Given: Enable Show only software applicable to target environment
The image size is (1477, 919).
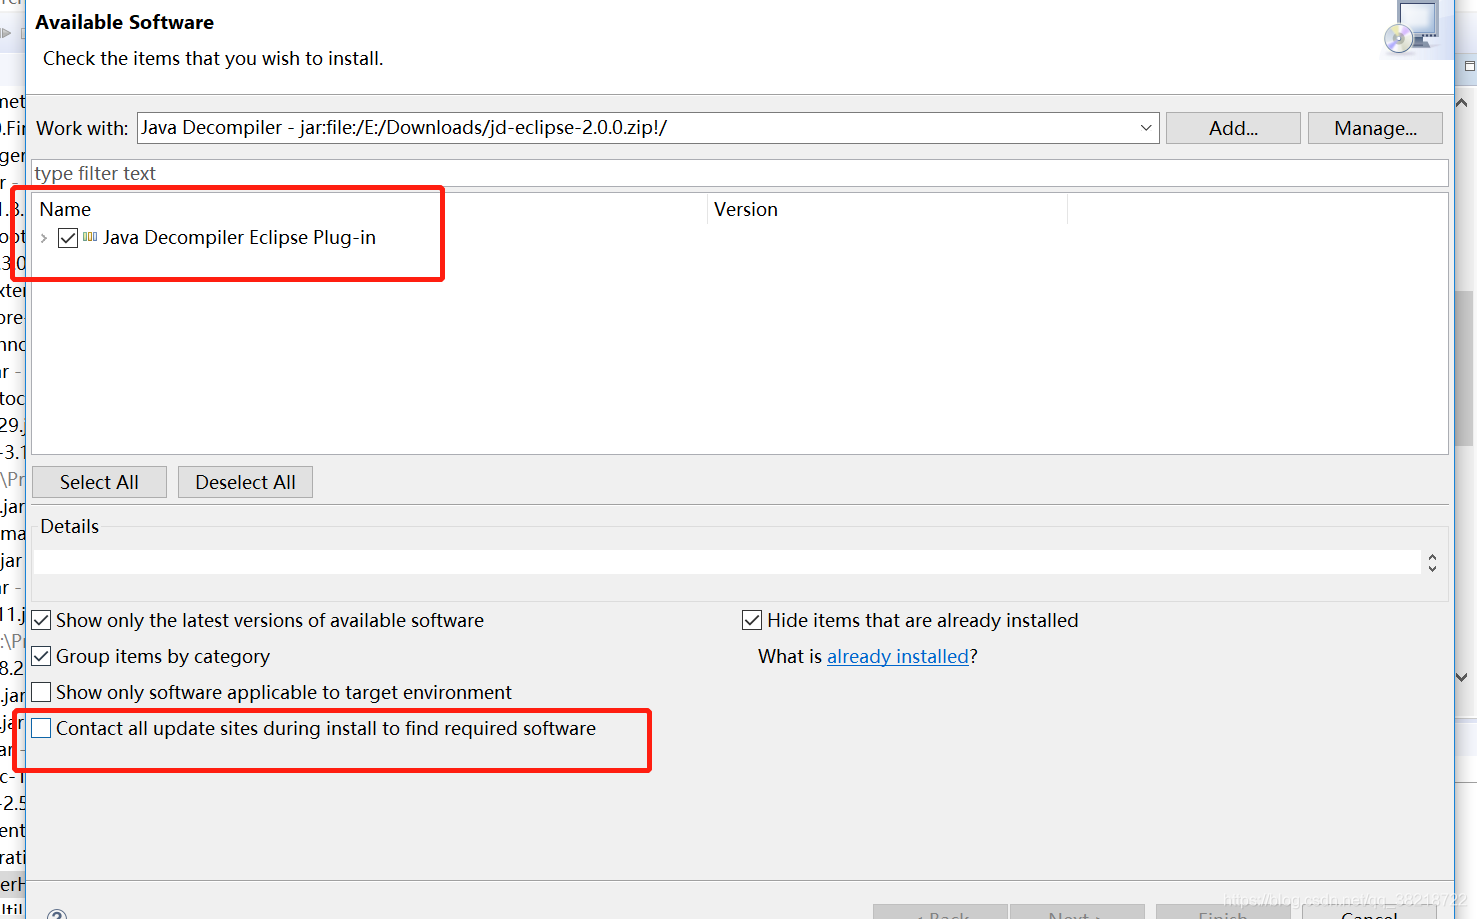Looking at the screenshot, I should (41, 693).
